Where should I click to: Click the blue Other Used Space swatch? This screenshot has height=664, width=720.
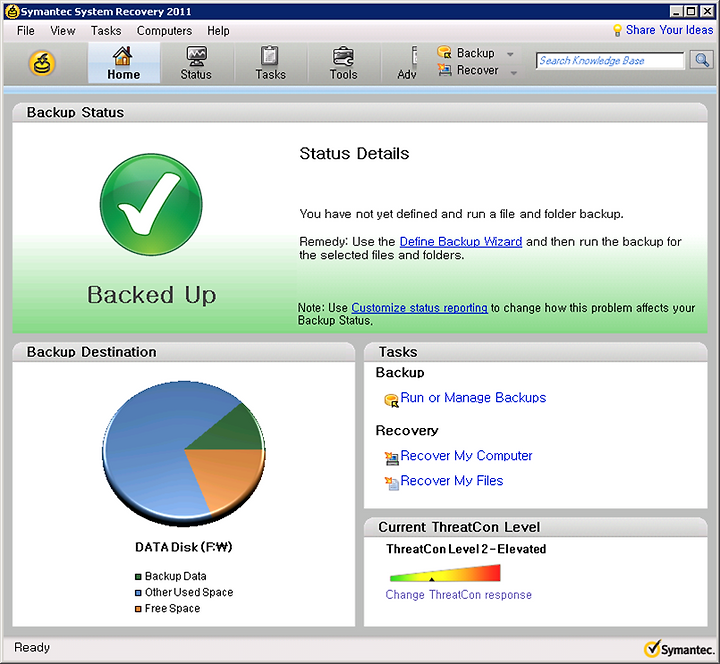coord(138,593)
